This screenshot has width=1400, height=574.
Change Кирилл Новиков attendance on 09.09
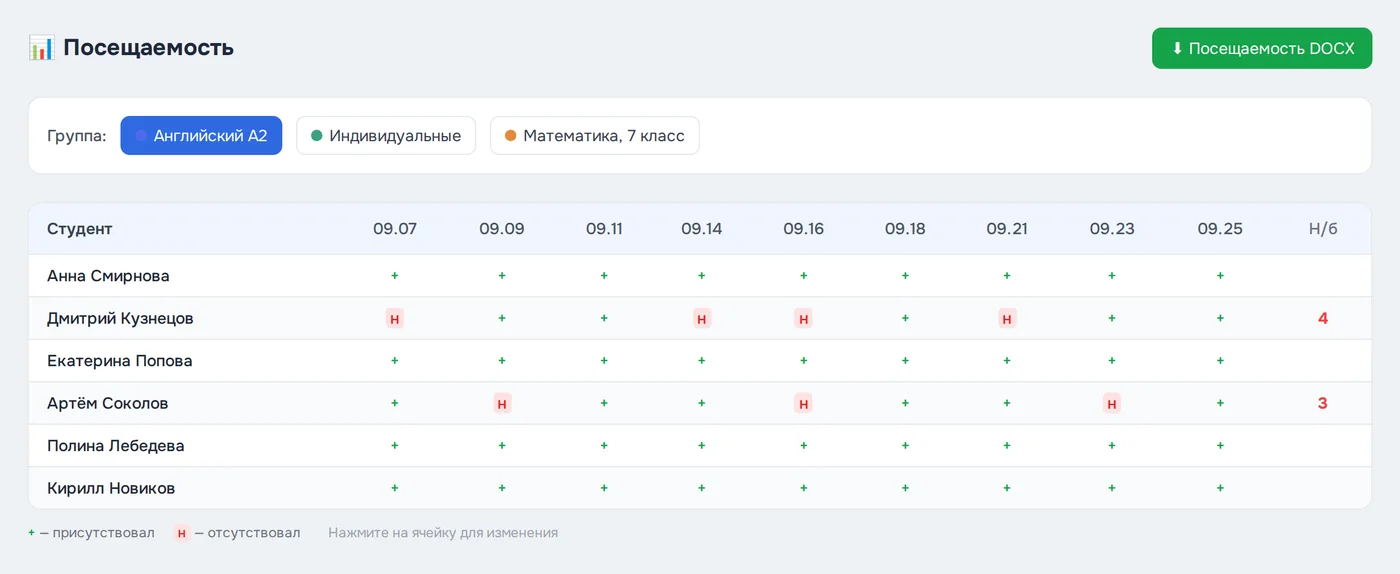(x=502, y=489)
